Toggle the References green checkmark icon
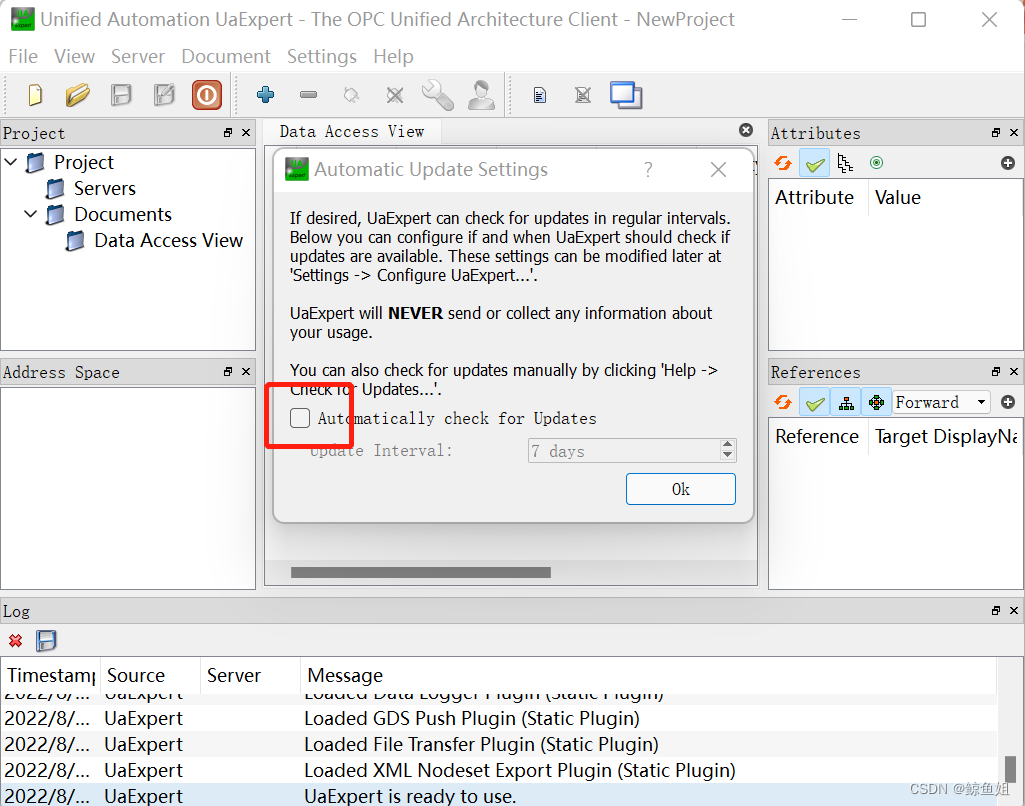 [815, 403]
